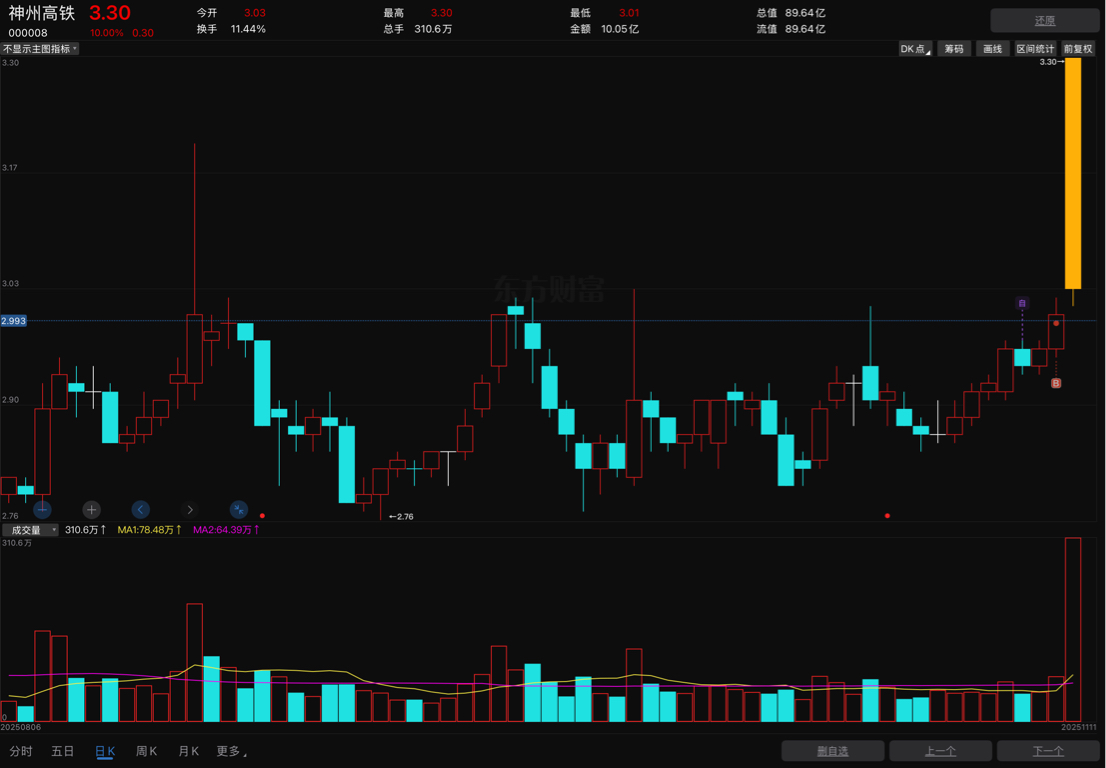Click the red B buy marker on the chart

tap(1056, 383)
